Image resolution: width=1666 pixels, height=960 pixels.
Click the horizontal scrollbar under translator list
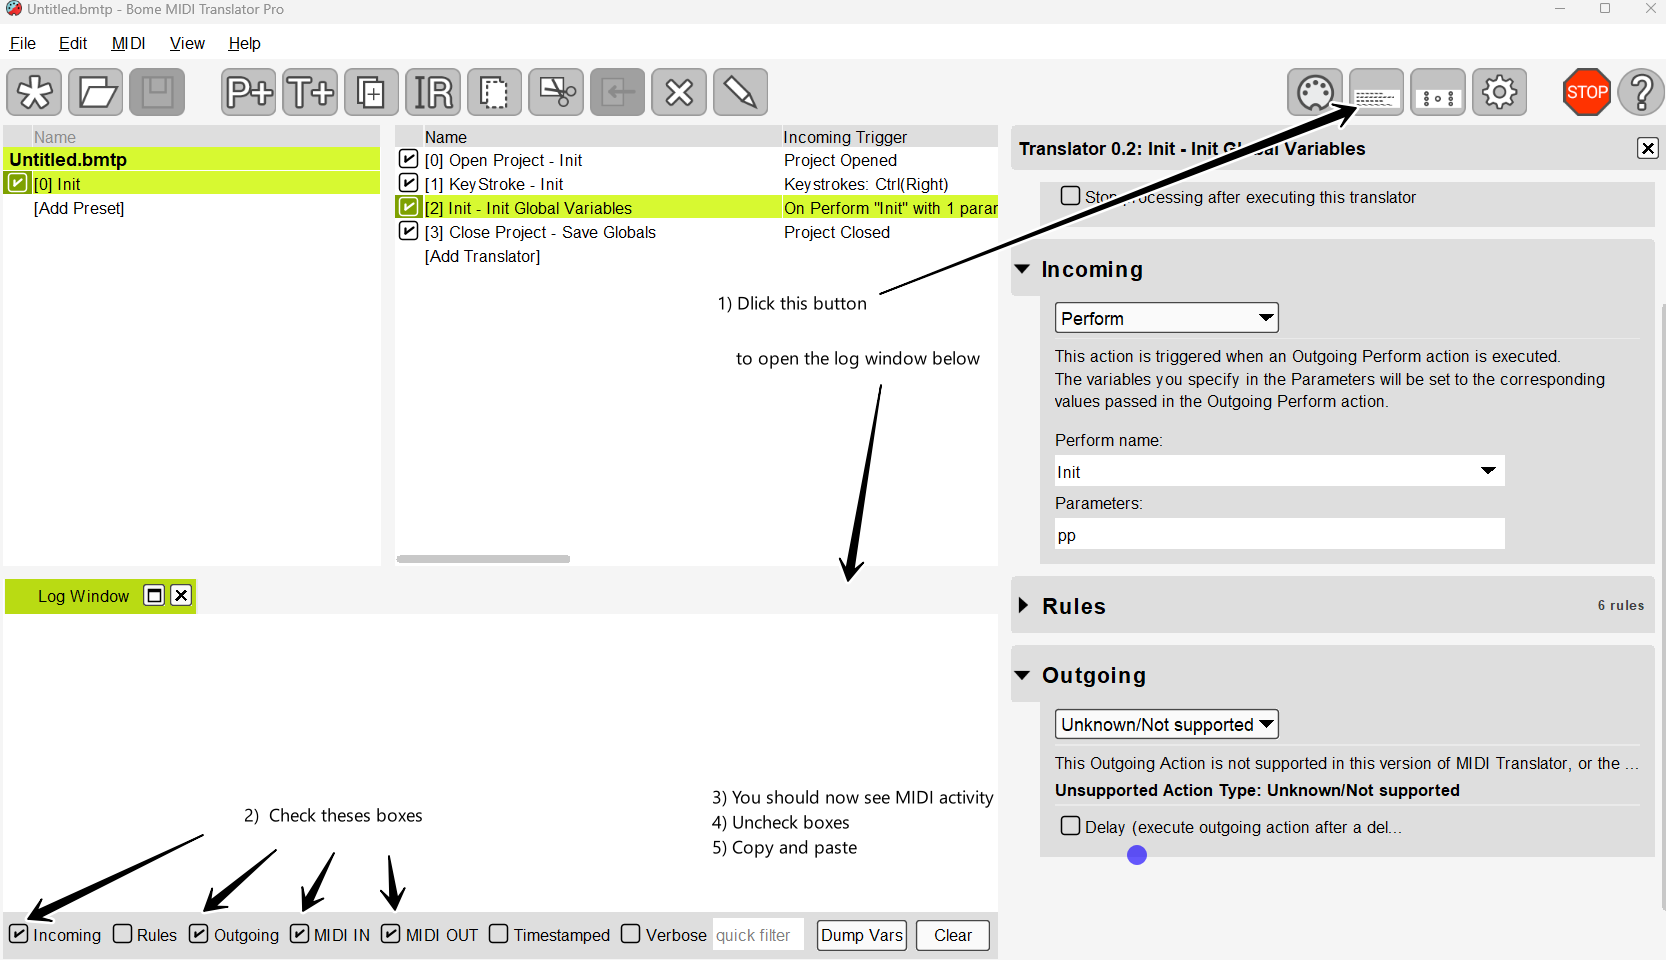483,559
